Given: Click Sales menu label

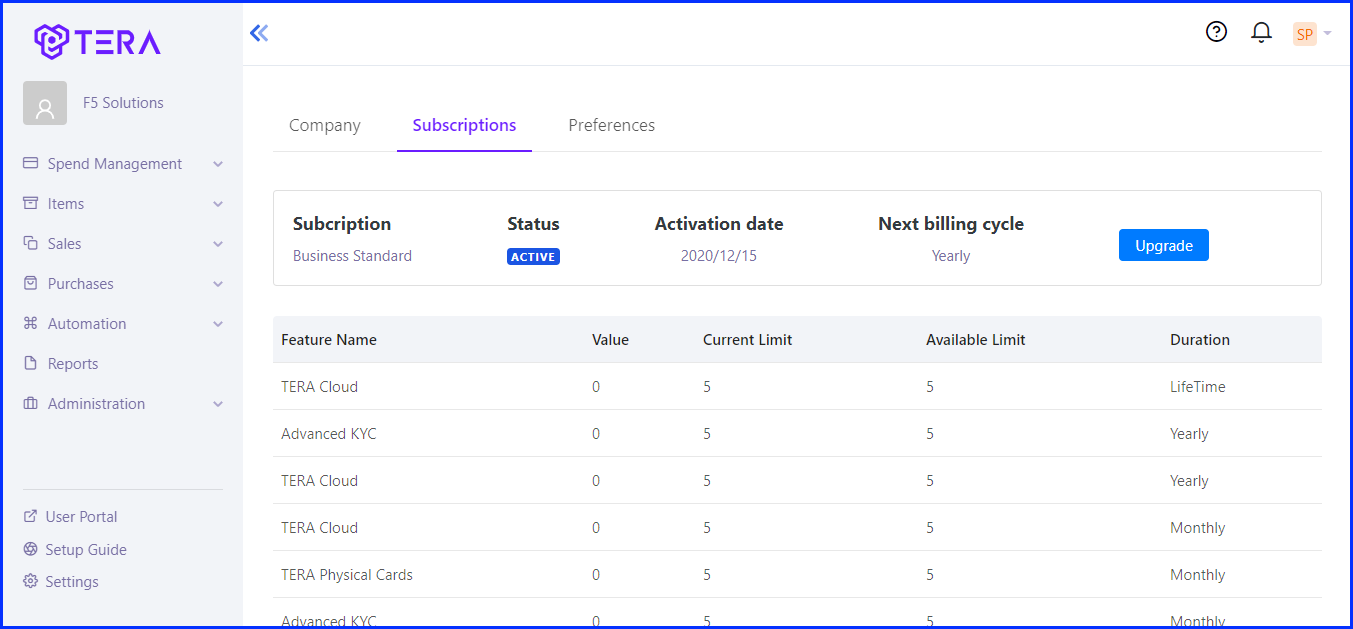Looking at the screenshot, I should tap(65, 244).
